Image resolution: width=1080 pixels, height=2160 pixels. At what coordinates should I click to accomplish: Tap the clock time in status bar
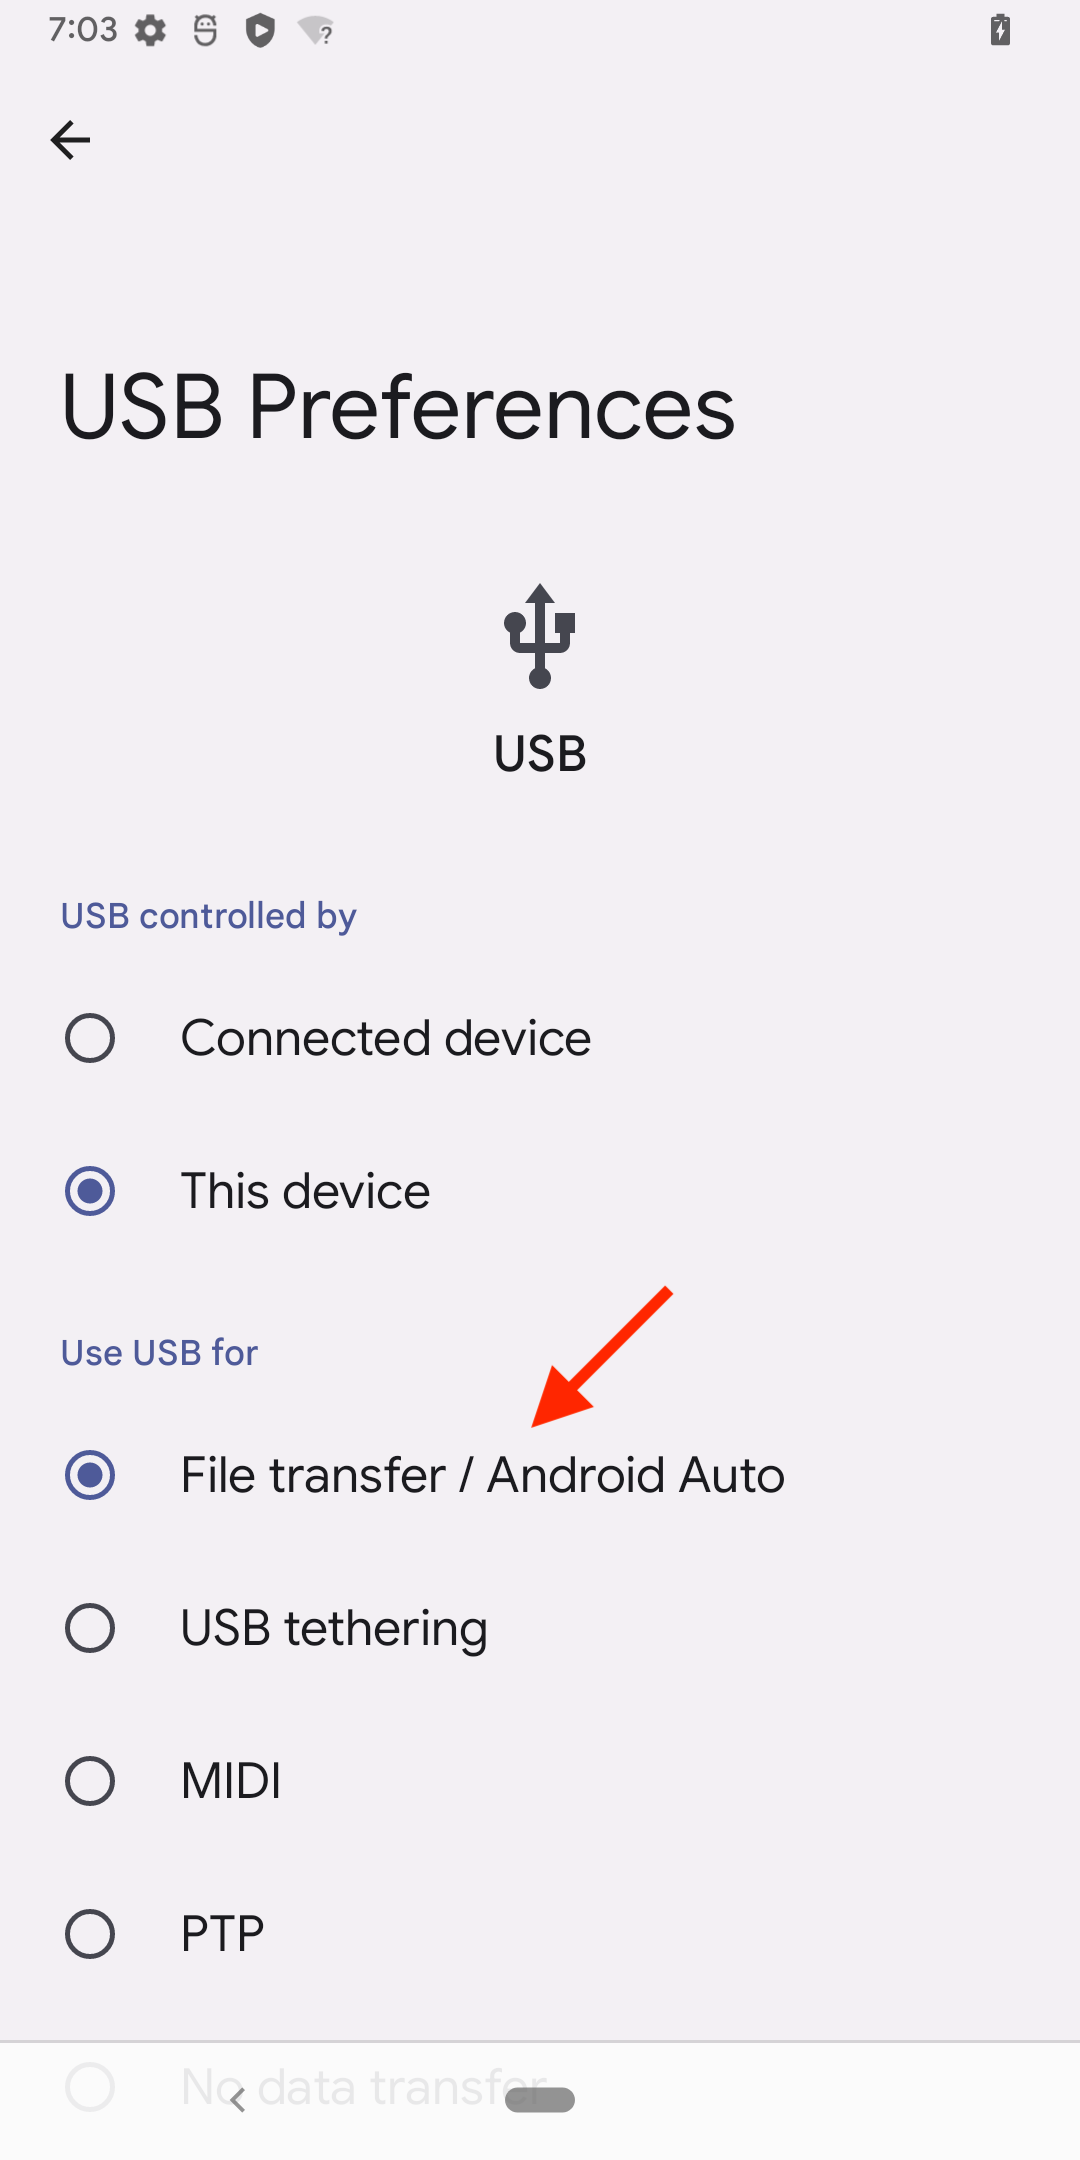(x=83, y=30)
